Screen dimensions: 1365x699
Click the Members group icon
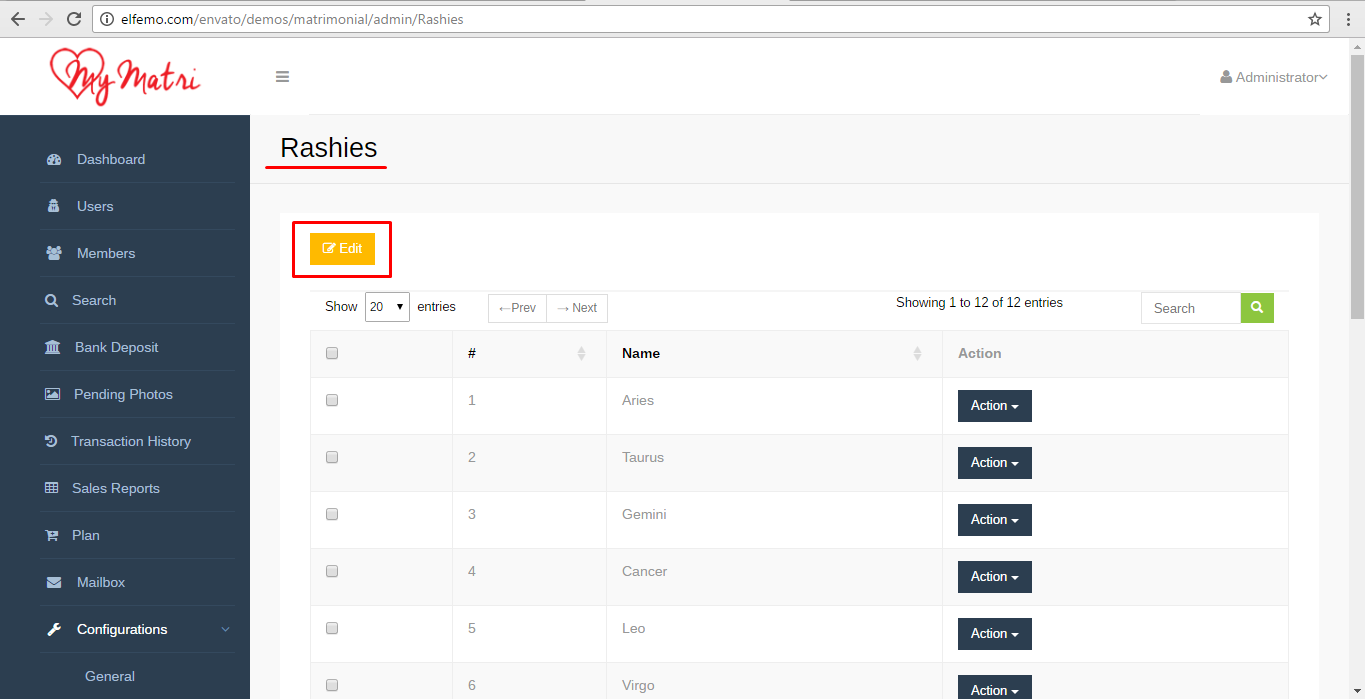click(54, 254)
